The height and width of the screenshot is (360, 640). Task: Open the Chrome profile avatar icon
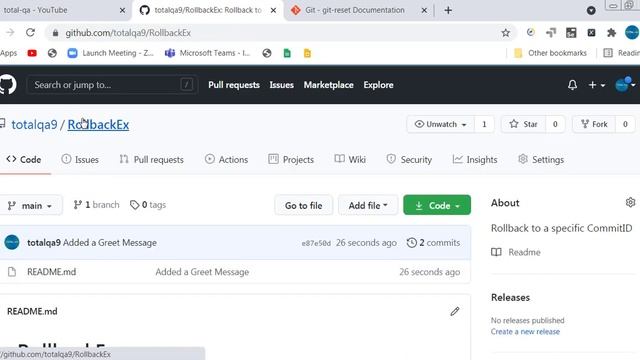632,33
